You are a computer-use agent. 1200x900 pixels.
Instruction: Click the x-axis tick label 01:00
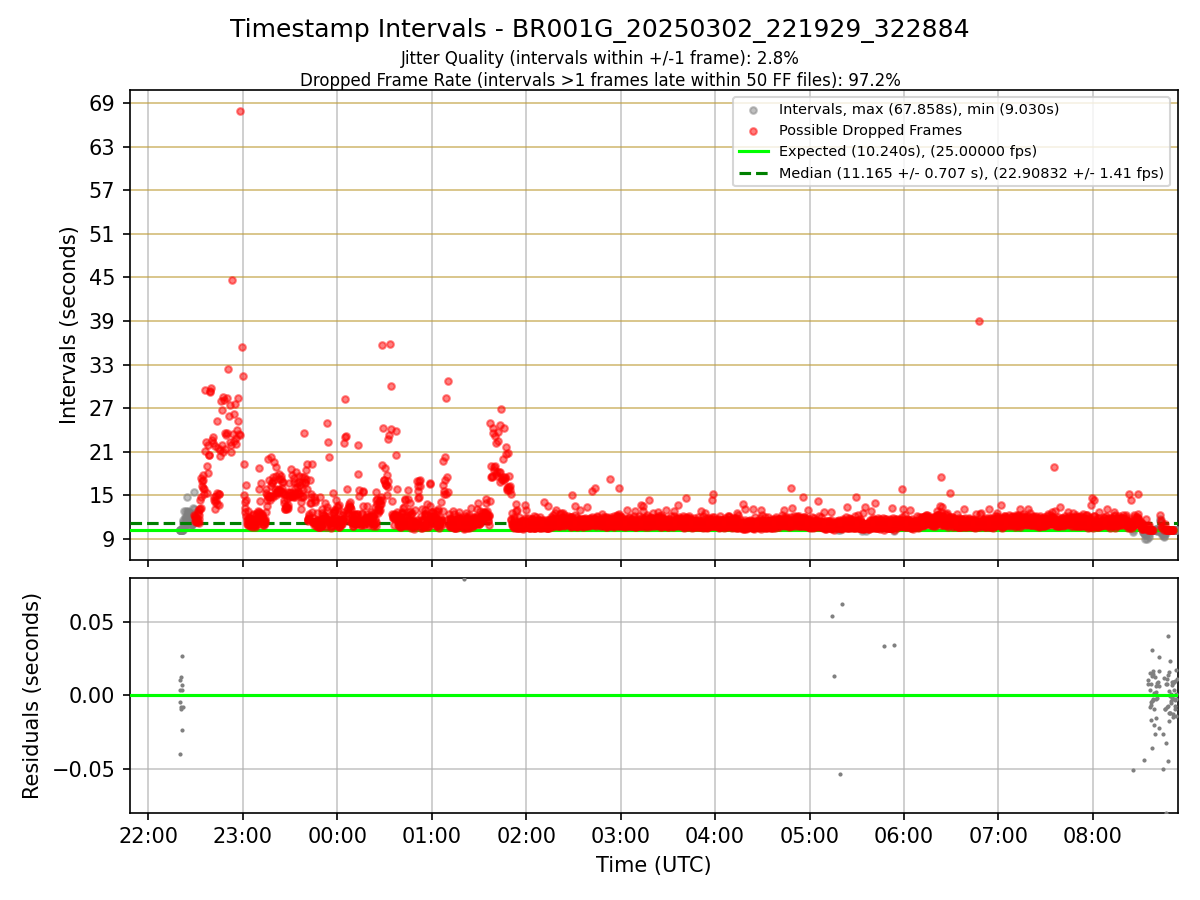[431, 834]
